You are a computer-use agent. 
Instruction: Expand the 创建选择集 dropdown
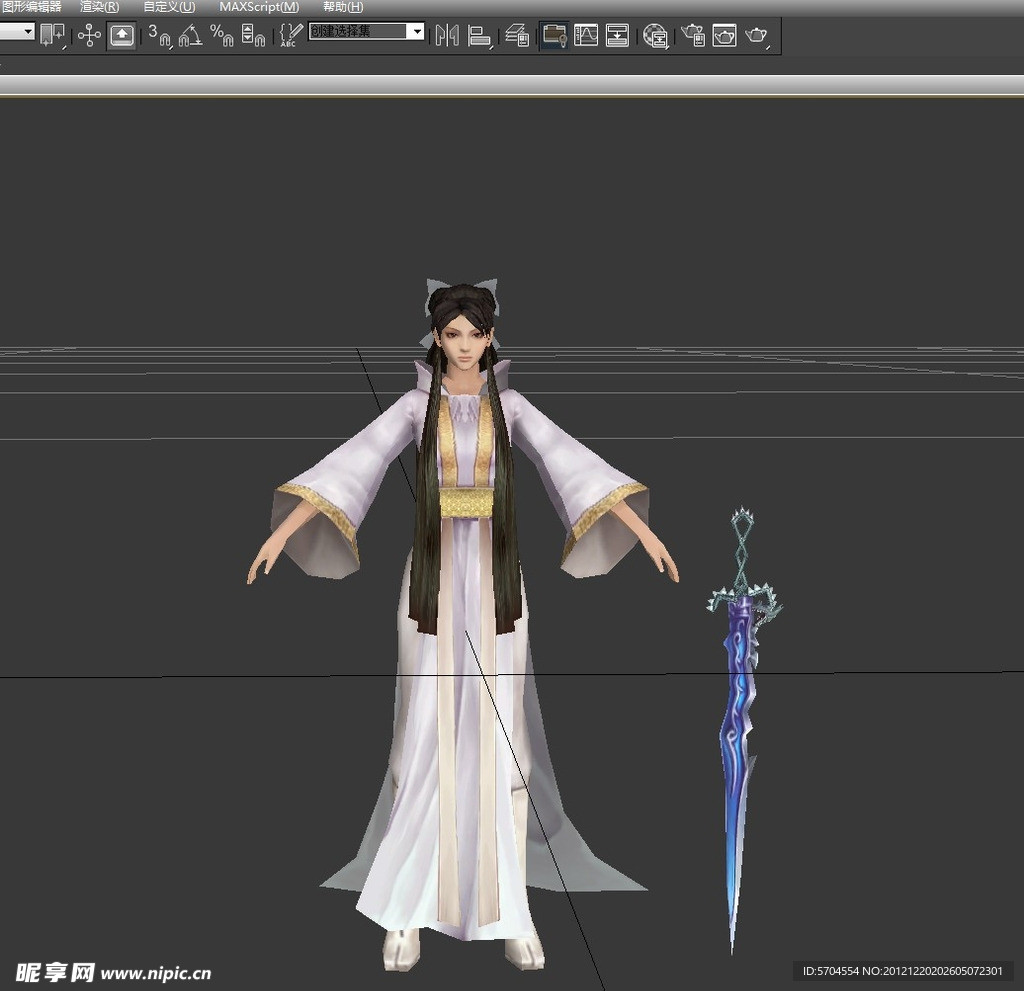[417, 31]
